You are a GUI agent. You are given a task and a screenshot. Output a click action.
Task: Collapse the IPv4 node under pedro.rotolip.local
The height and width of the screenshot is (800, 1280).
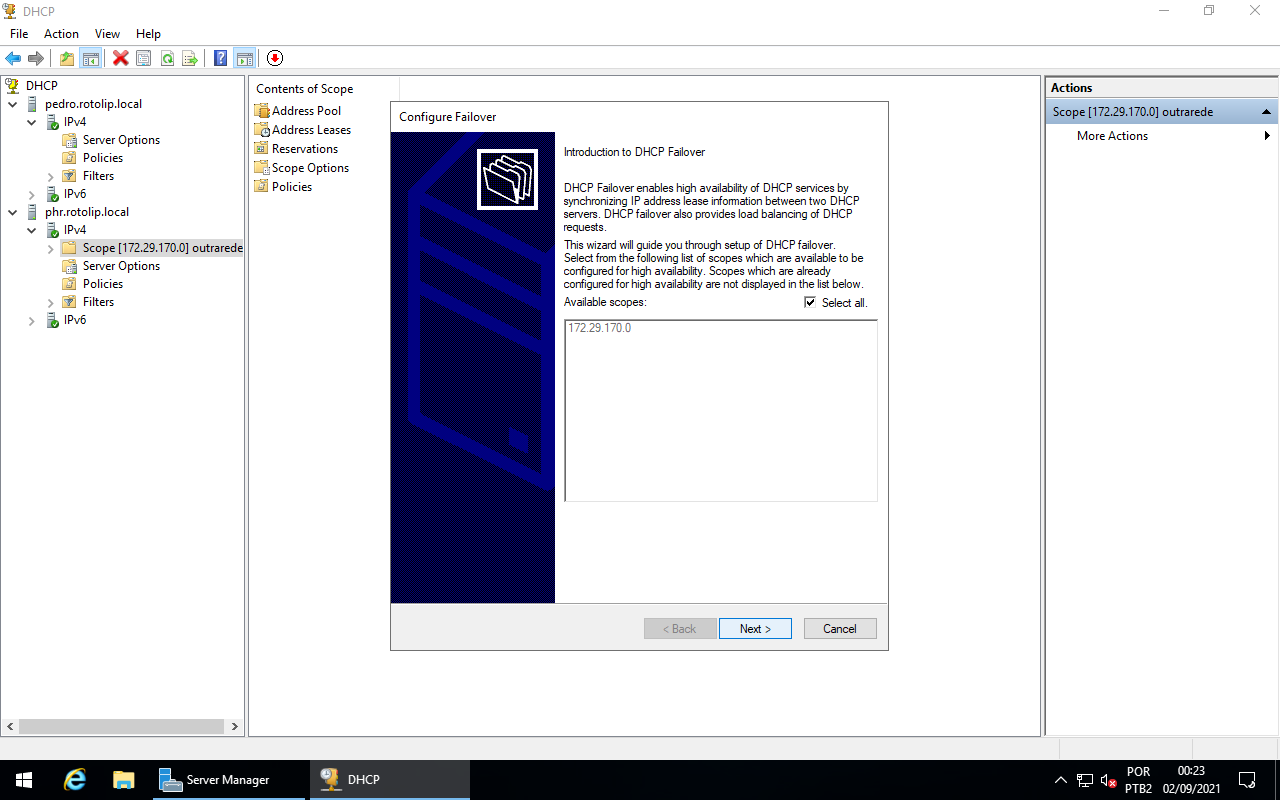(x=31, y=121)
